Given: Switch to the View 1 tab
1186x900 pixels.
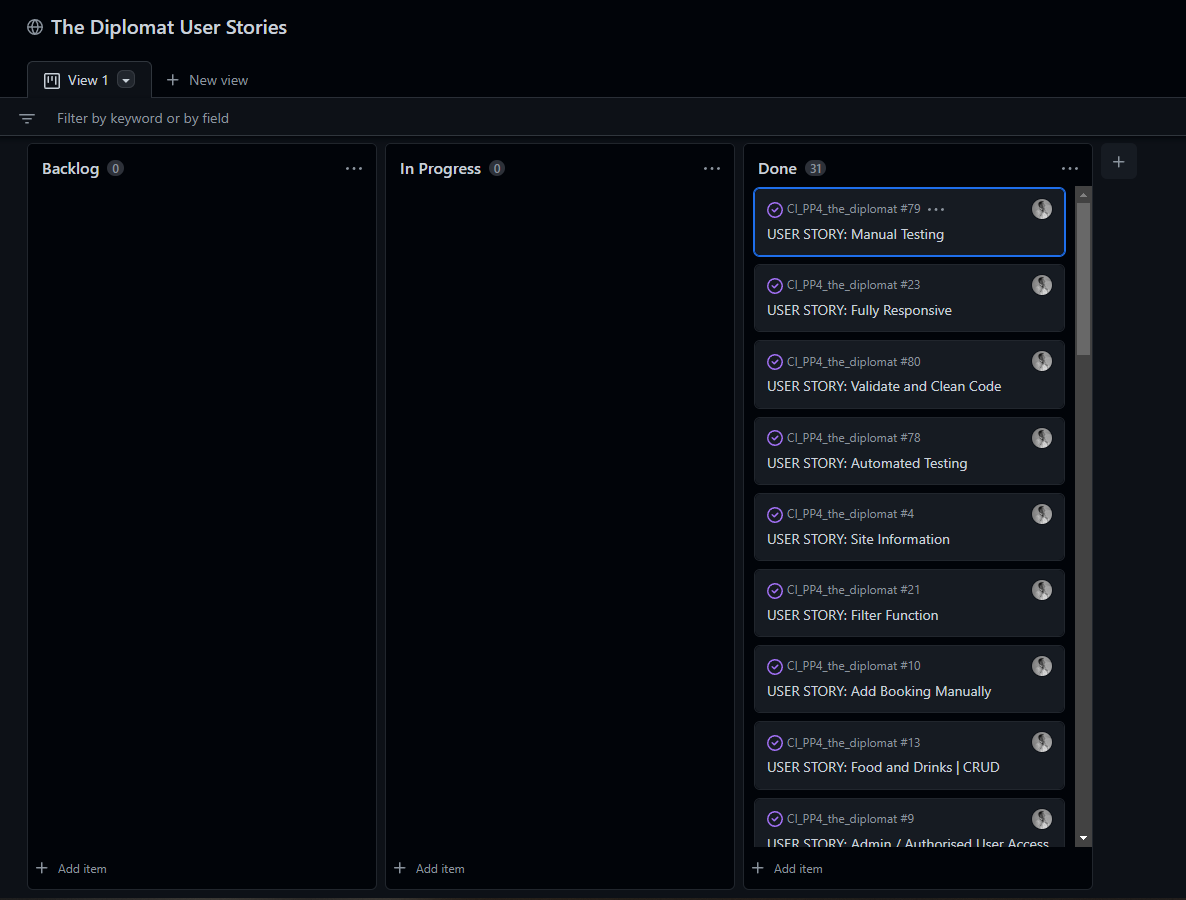Looking at the screenshot, I should pyautogui.click(x=88, y=80).
